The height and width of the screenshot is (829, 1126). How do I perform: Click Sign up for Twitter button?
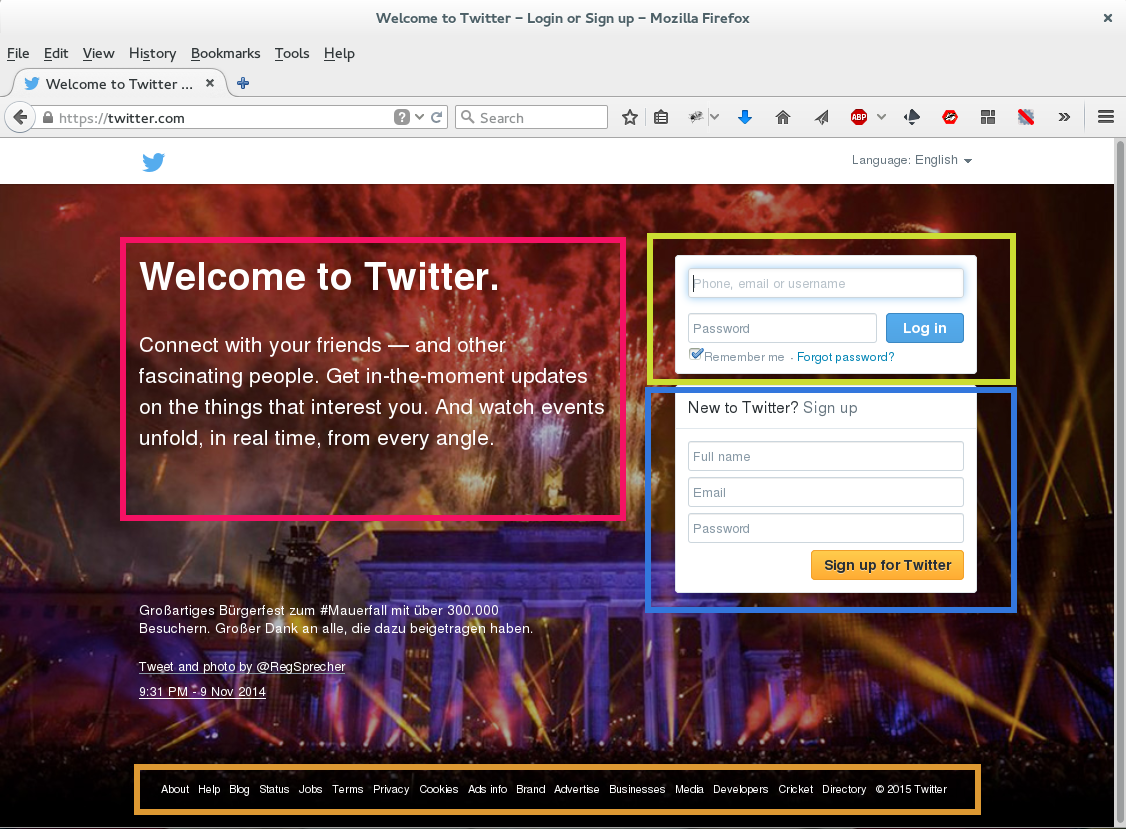pyautogui.click(x=888, y=565)
